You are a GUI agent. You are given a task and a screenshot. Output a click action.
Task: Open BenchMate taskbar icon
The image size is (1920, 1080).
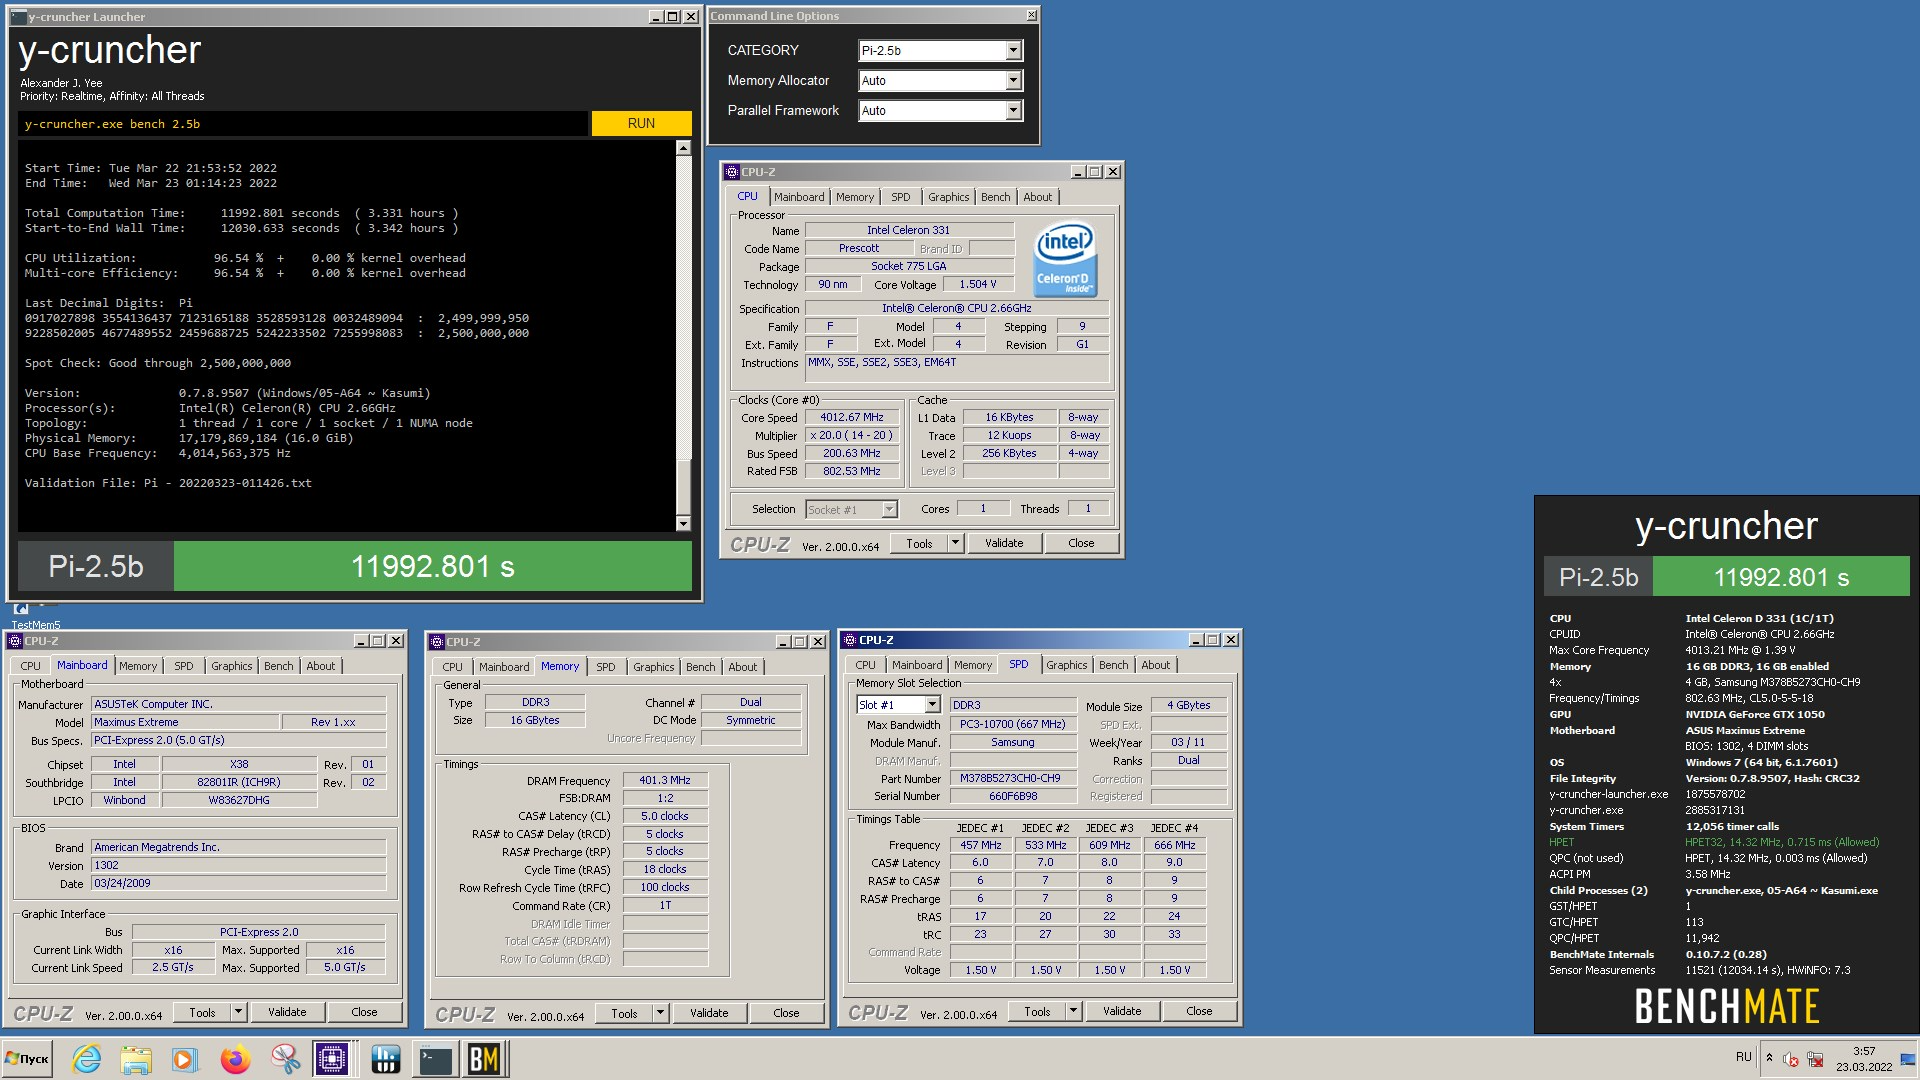click(x=485, y=1059)
